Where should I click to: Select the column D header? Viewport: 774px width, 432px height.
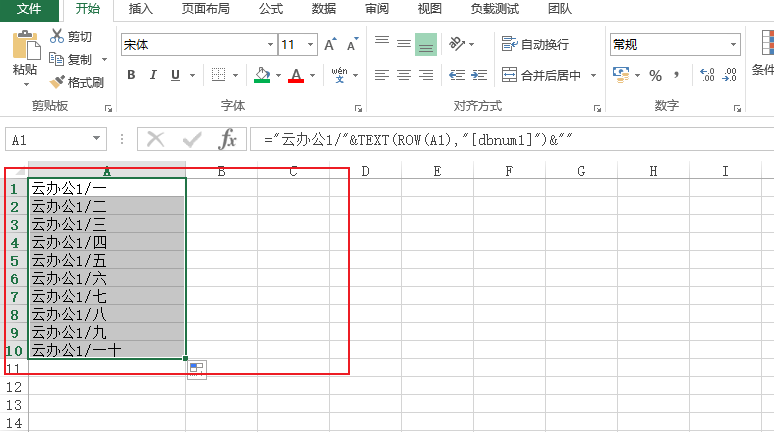pos(365,171)
